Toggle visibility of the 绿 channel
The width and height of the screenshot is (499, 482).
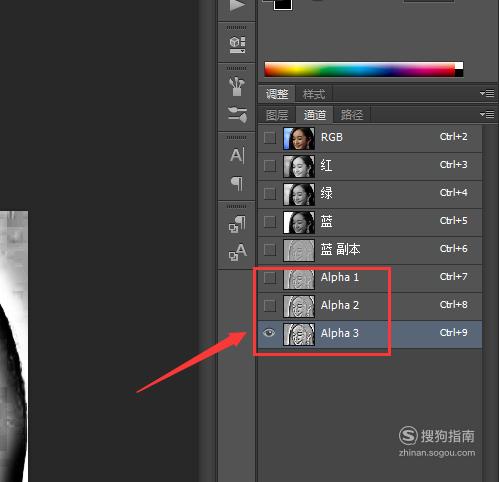tap(269, 194)
